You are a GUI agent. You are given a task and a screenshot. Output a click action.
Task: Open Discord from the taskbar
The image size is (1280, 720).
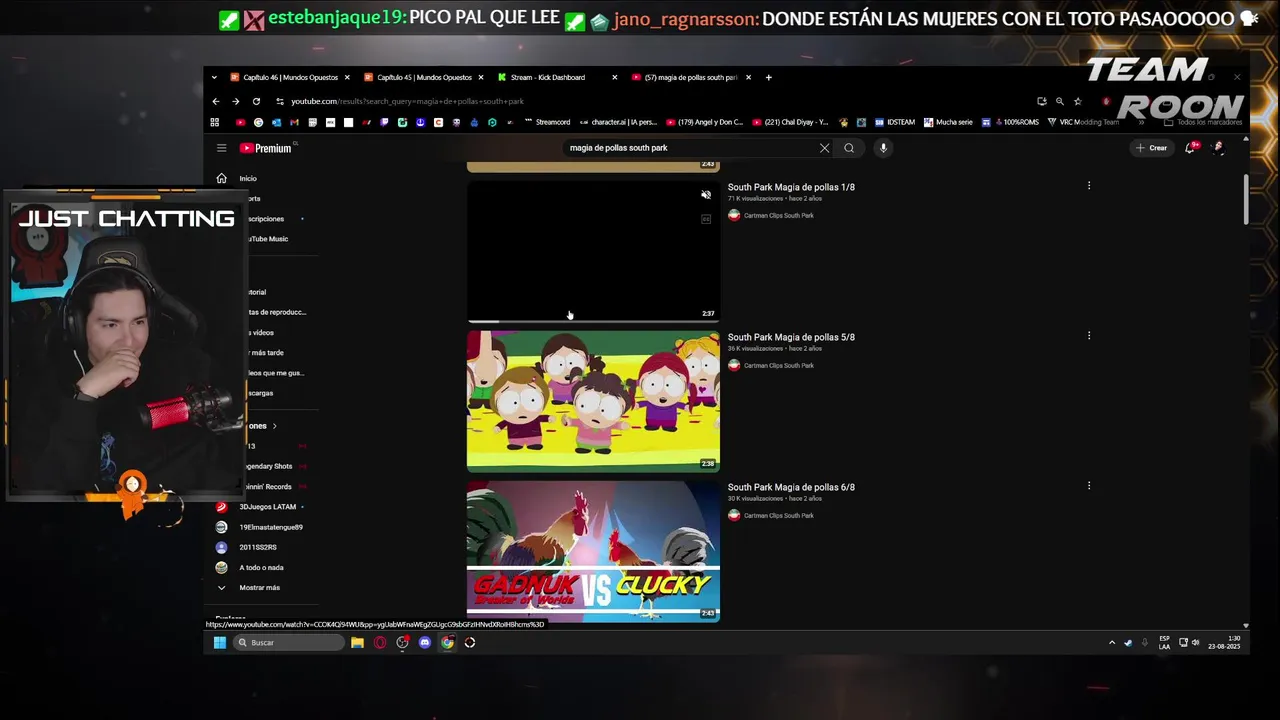pos(425,643)
